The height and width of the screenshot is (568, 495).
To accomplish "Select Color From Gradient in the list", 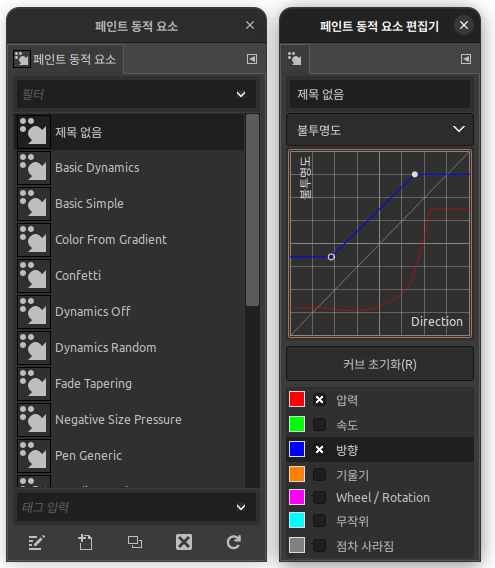I will tap(130, 240).
